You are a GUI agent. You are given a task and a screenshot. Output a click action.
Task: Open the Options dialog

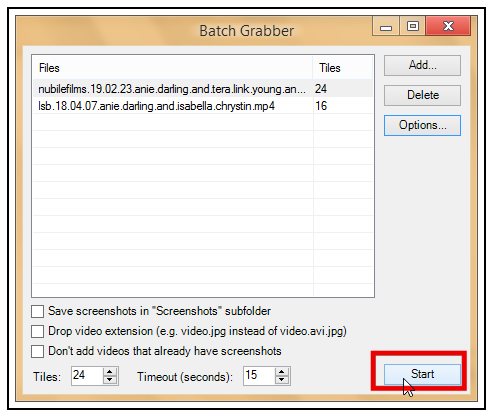(422, 125)
